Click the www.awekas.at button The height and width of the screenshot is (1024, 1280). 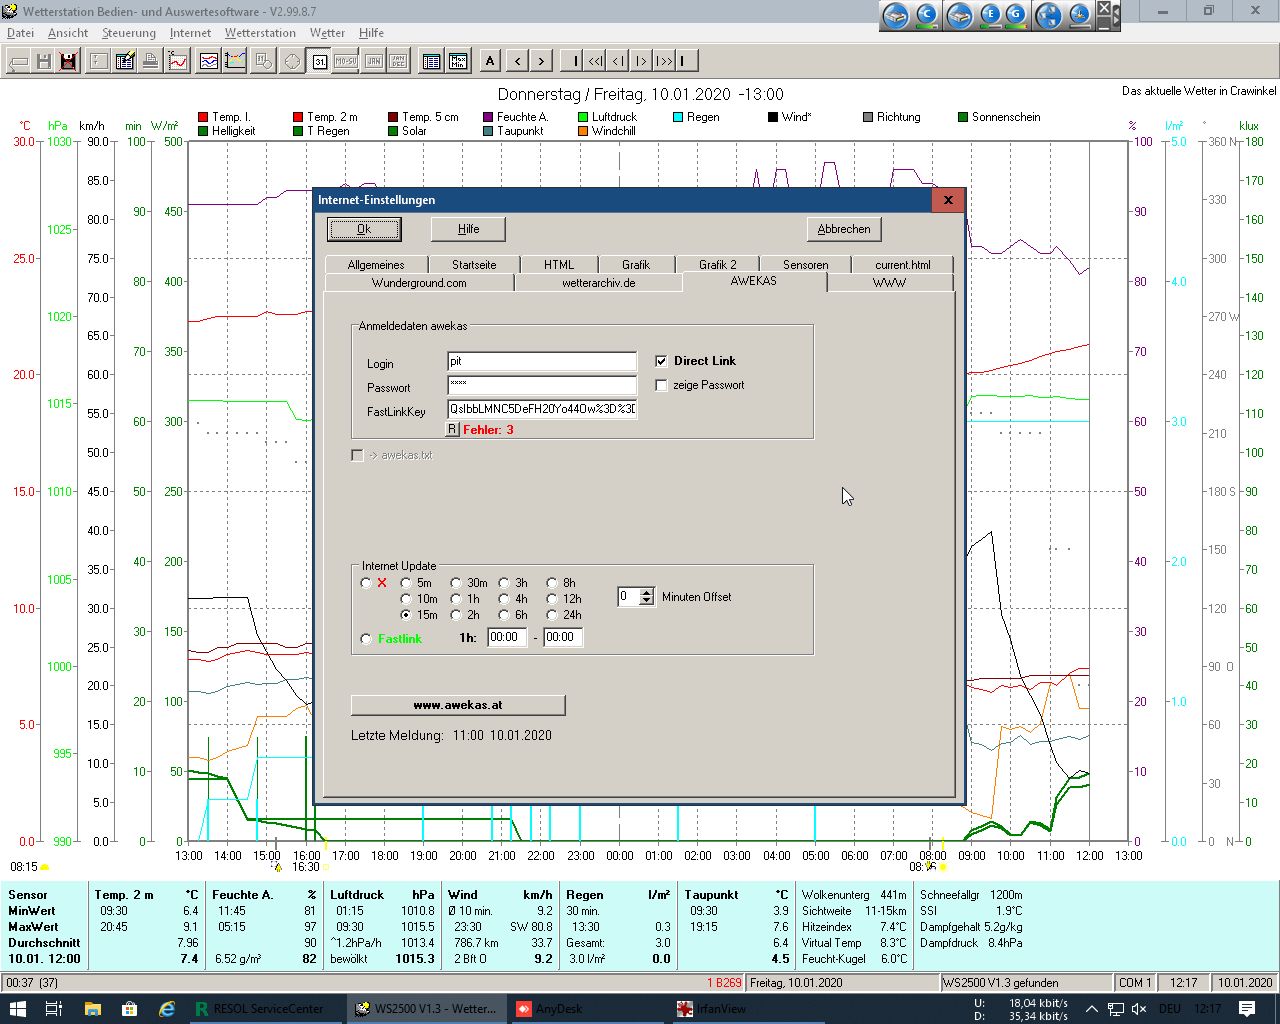click(458, 705)
